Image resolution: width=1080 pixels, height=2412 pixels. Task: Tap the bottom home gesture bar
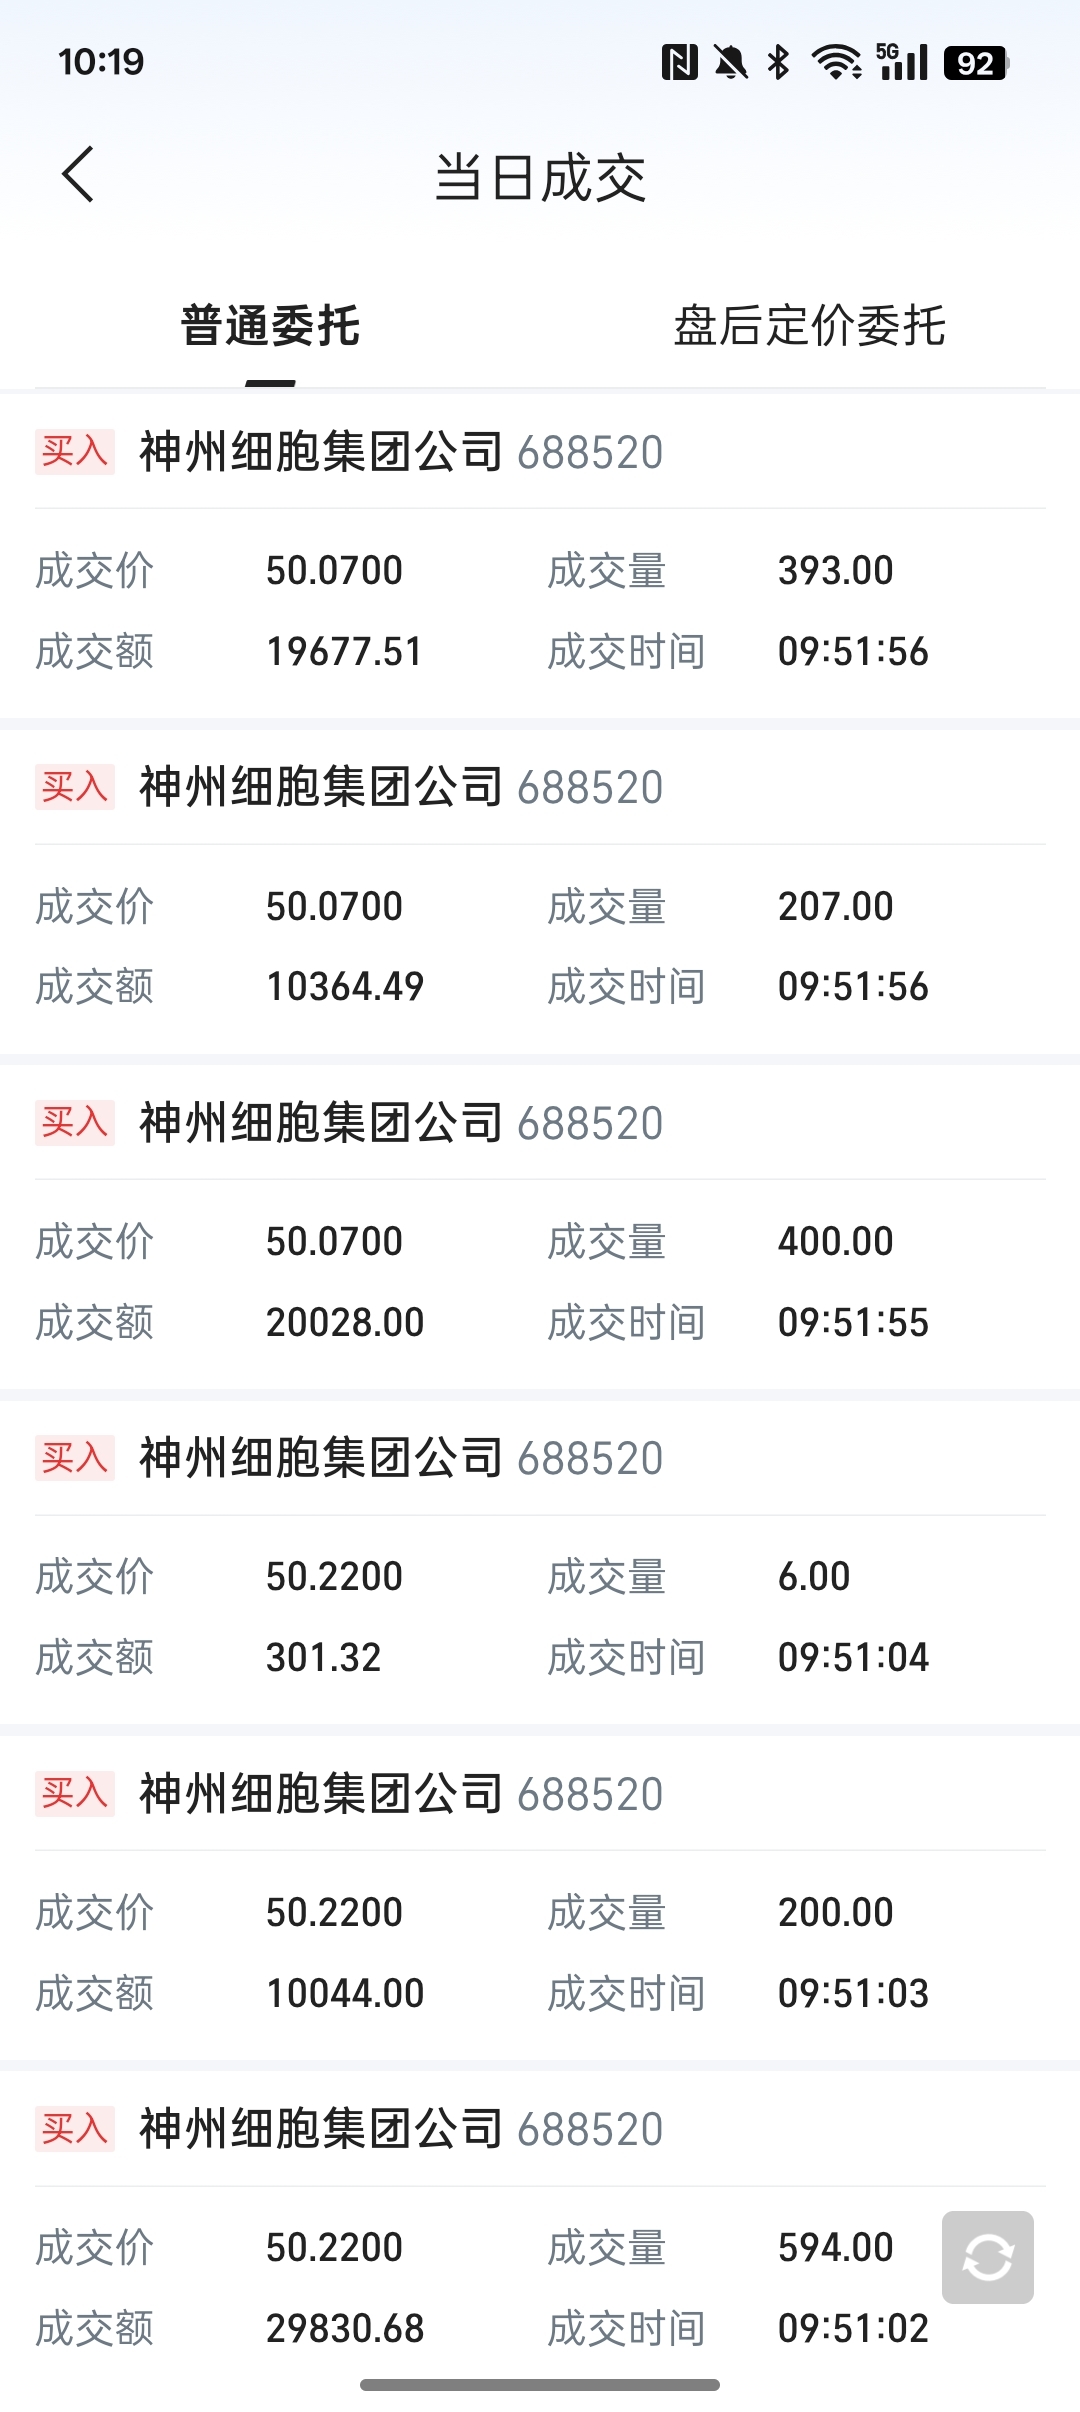[540, 2385]
